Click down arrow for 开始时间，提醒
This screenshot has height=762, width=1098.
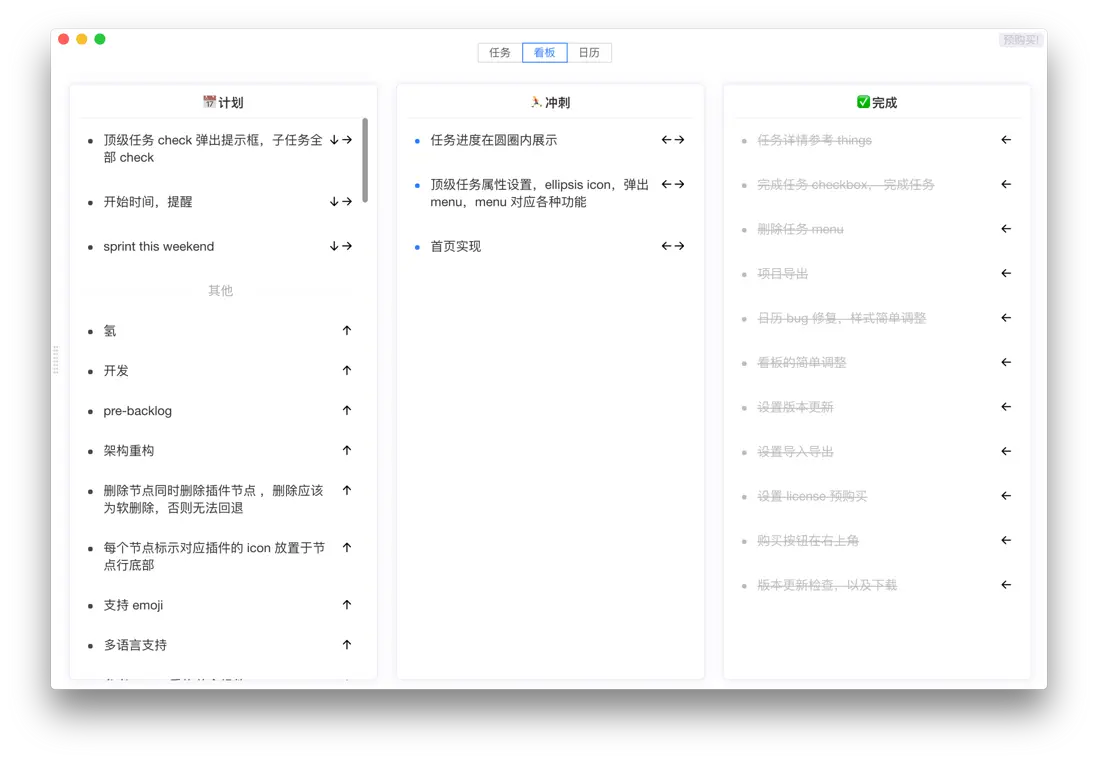click(334, 202)
